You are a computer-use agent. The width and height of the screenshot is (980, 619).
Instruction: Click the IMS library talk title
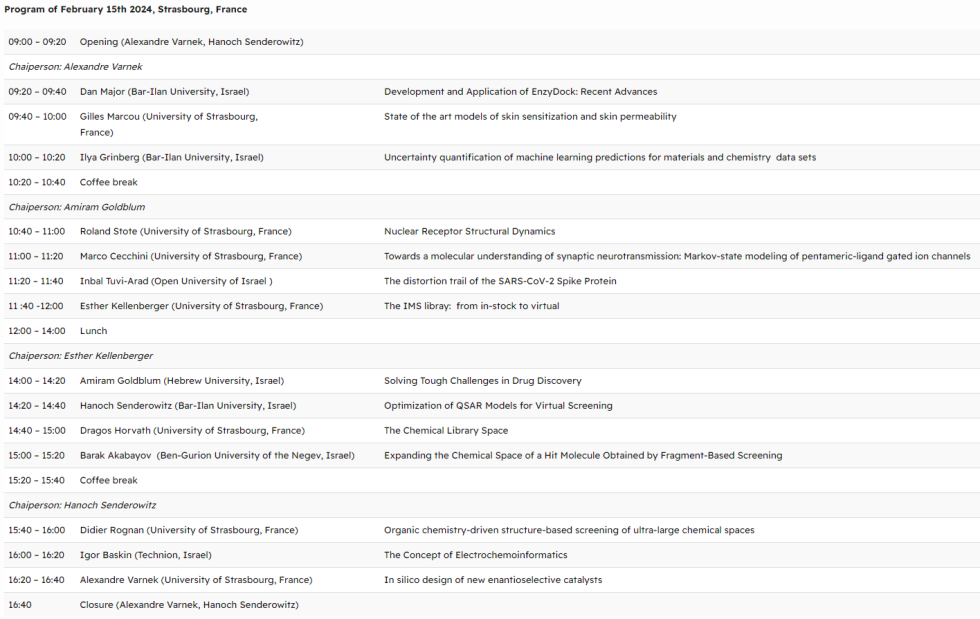(x=471, y=306)
